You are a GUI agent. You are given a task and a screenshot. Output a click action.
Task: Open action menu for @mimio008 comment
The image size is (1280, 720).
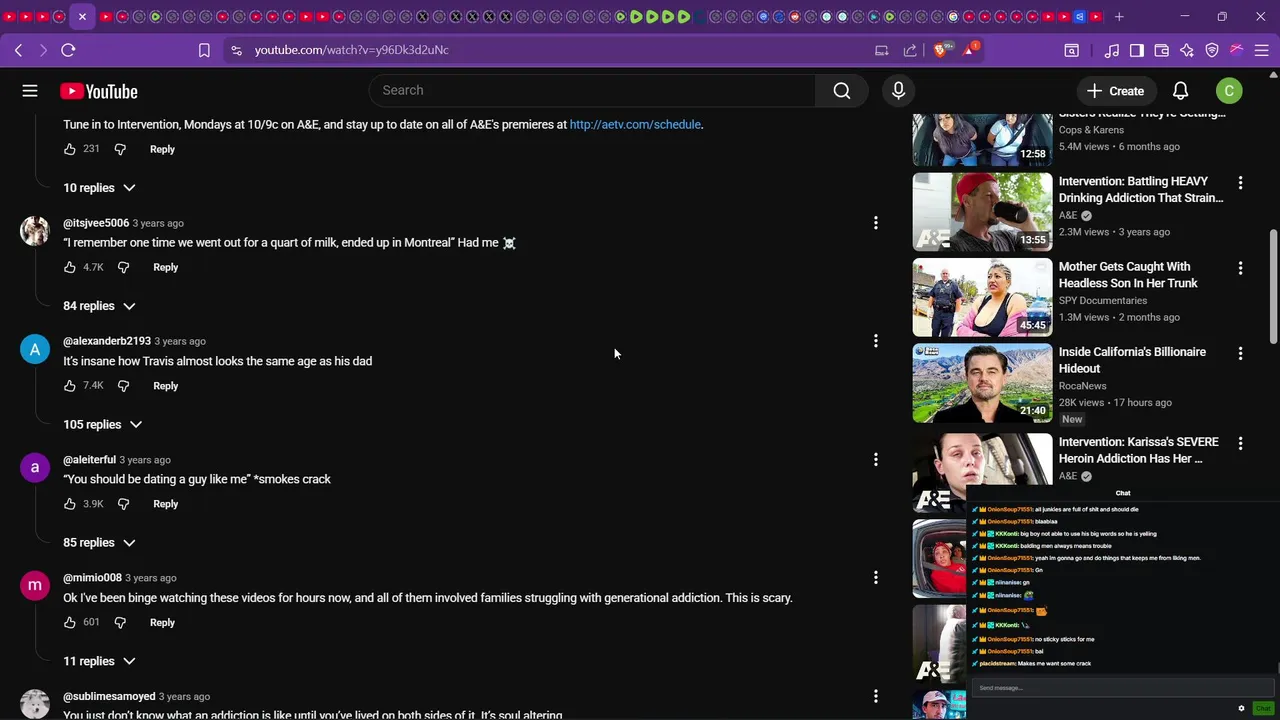click(x=875, y=578)
